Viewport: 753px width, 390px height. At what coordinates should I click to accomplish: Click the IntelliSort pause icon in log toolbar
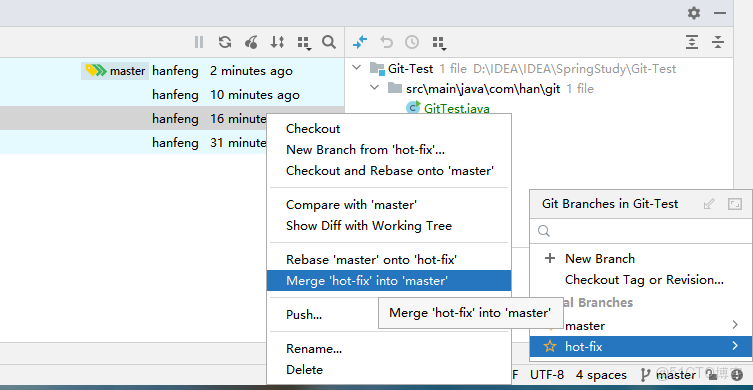coord(199,42)
